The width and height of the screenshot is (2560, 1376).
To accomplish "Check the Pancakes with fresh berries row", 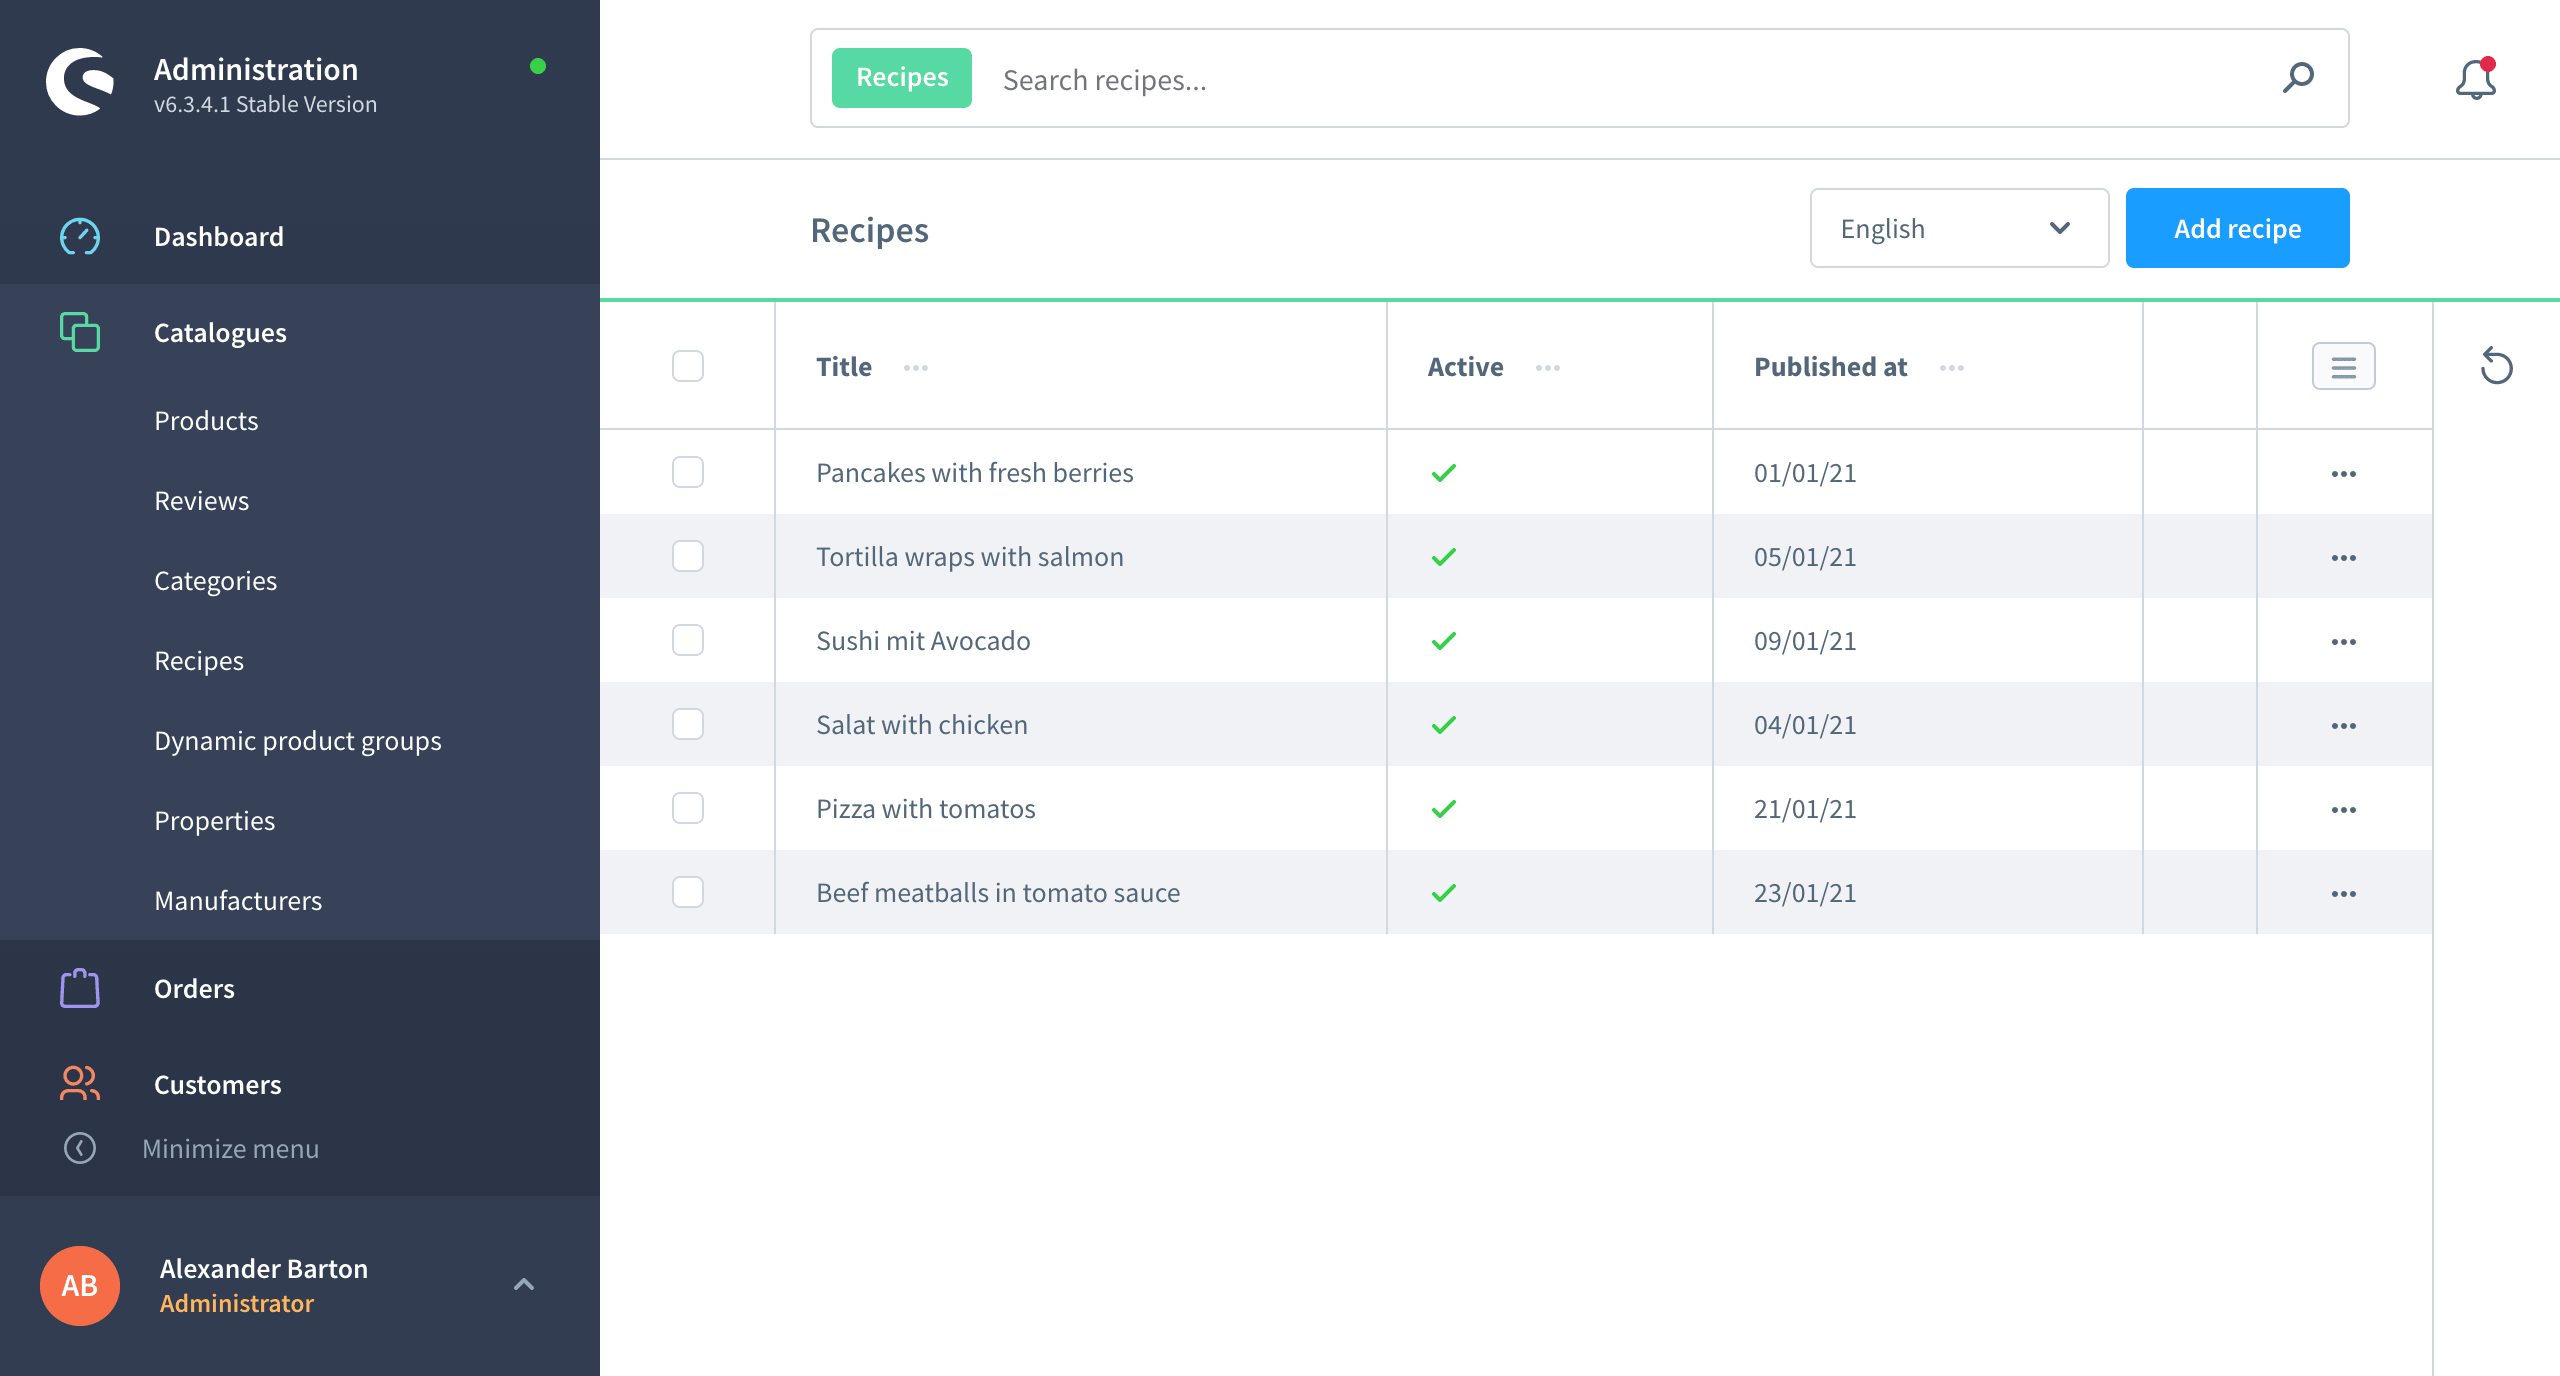I will click(688, 472).
